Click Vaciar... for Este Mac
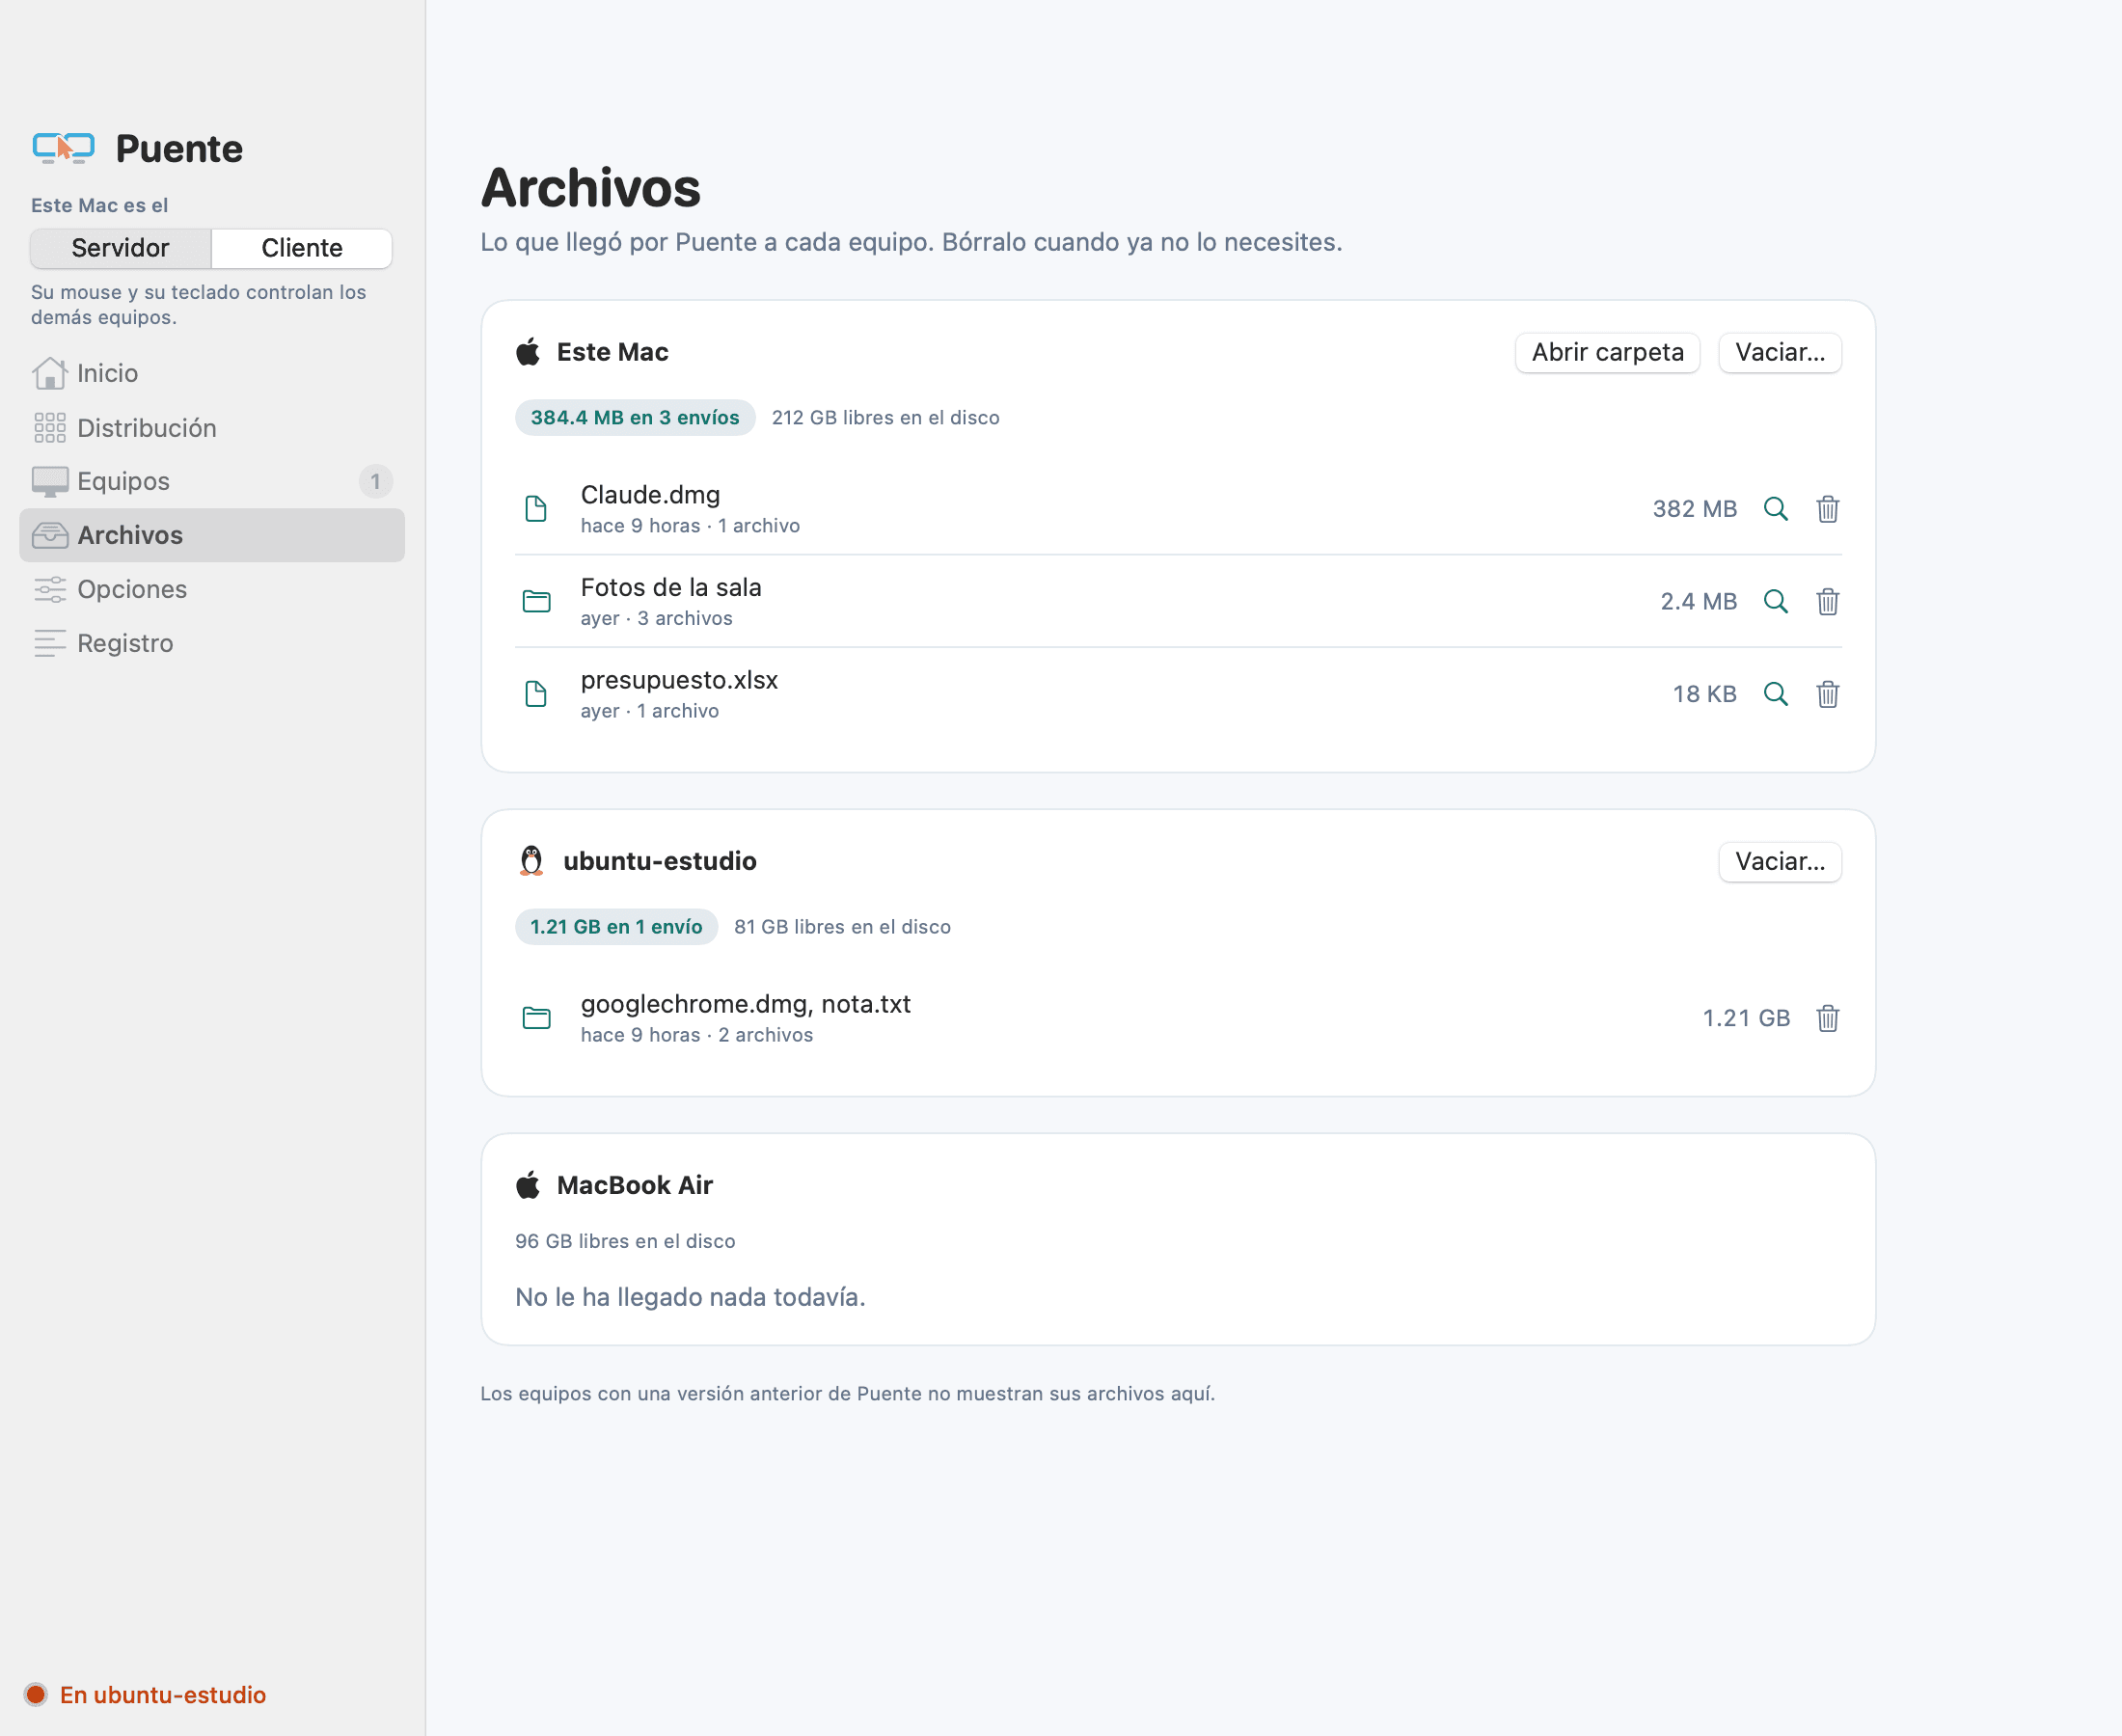Image resolution: width=2122 pixels, height=1736 pixels. coord(1779,352)
